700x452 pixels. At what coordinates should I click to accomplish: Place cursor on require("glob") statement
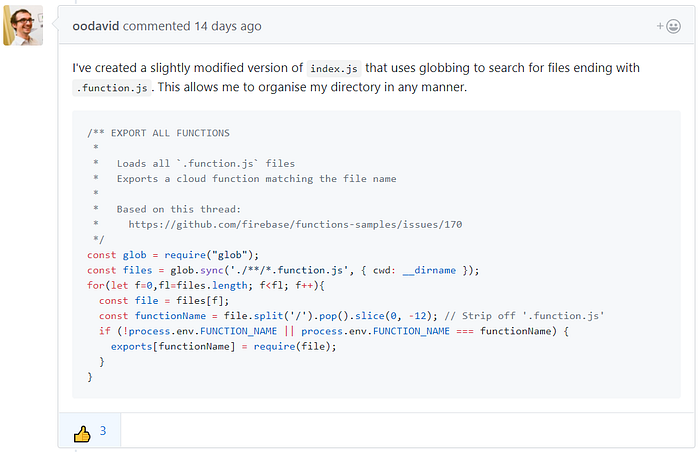point(211,255)
